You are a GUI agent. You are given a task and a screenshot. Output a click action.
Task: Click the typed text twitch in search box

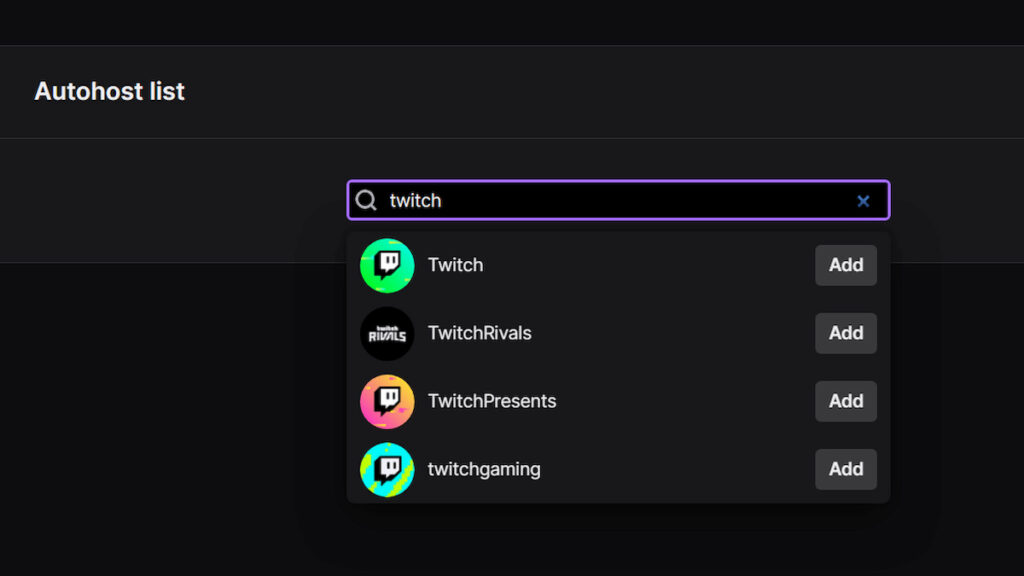point(417,200)
